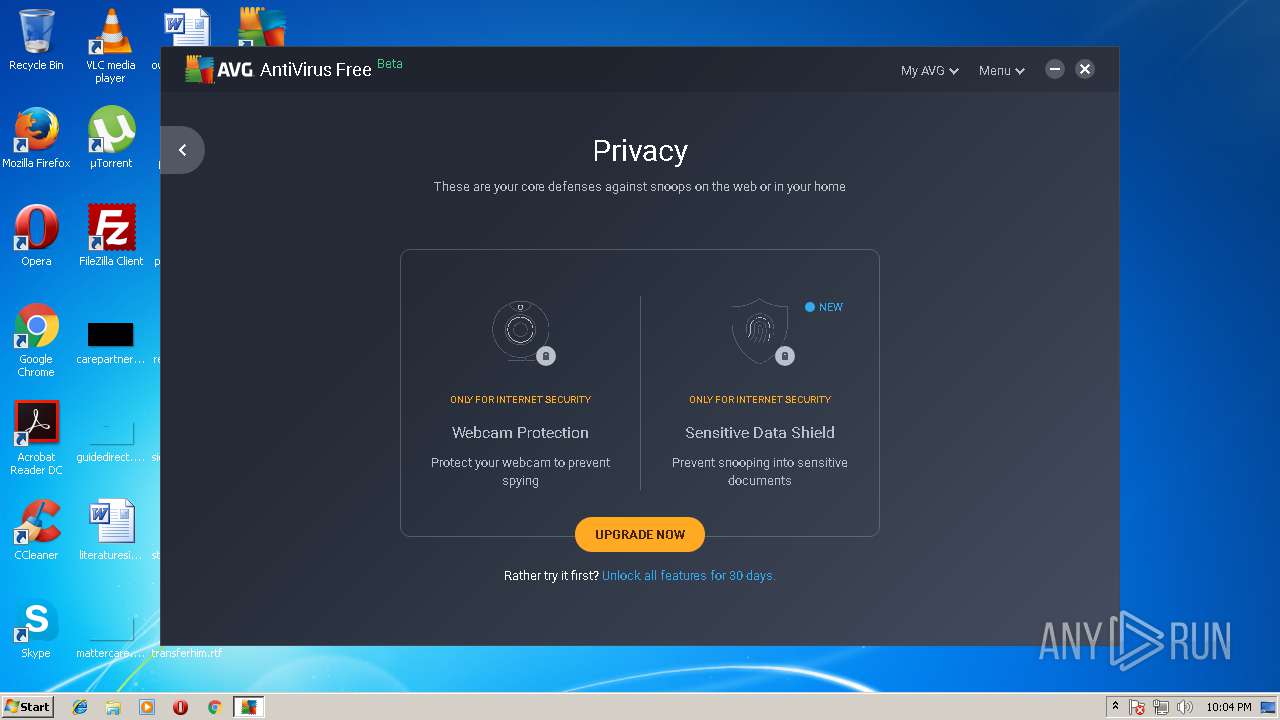The height and width of the screenshot is (720, 1280).
Task: Select the Acrobat Reader DC desktop shortcut
Action: (x=36, y=438)
